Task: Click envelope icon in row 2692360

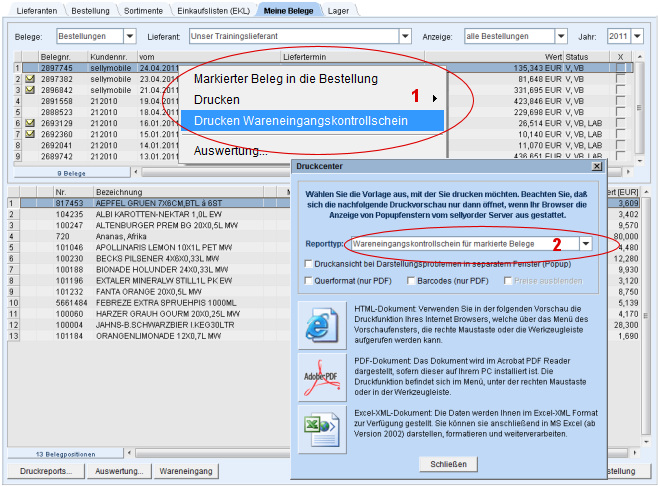Action: pyautogui.click(x=30, y=134)
